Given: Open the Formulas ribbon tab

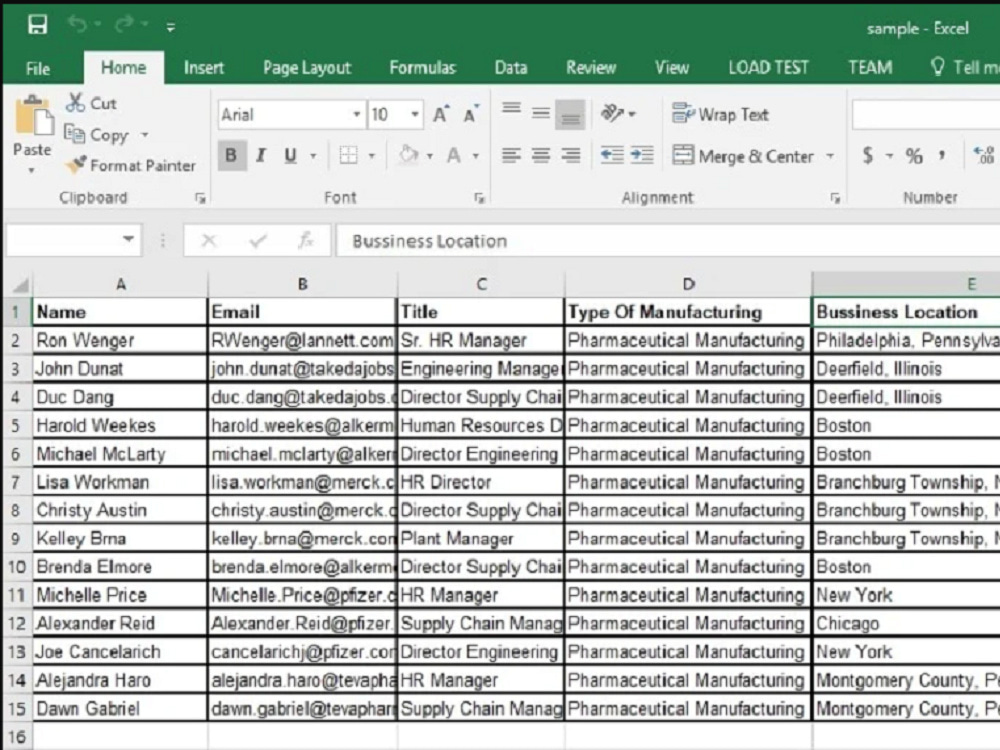Looking at the screenshot, I should point(422,68).
